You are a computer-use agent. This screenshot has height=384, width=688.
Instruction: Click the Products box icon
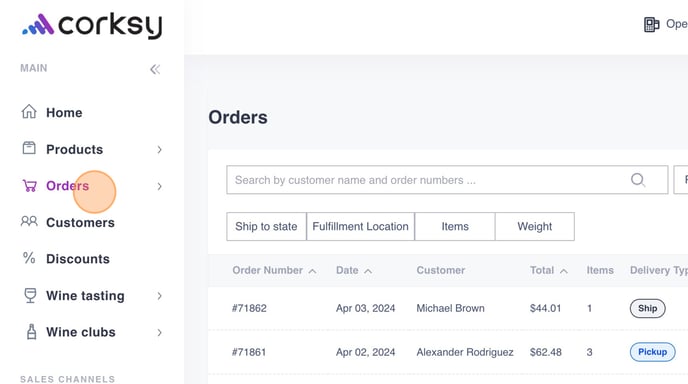pos(29,148)
